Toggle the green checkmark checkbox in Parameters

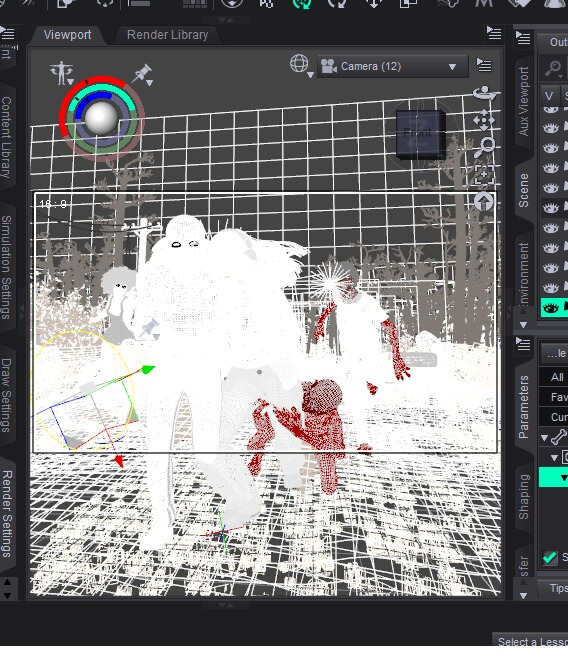[x=550, y=557]
